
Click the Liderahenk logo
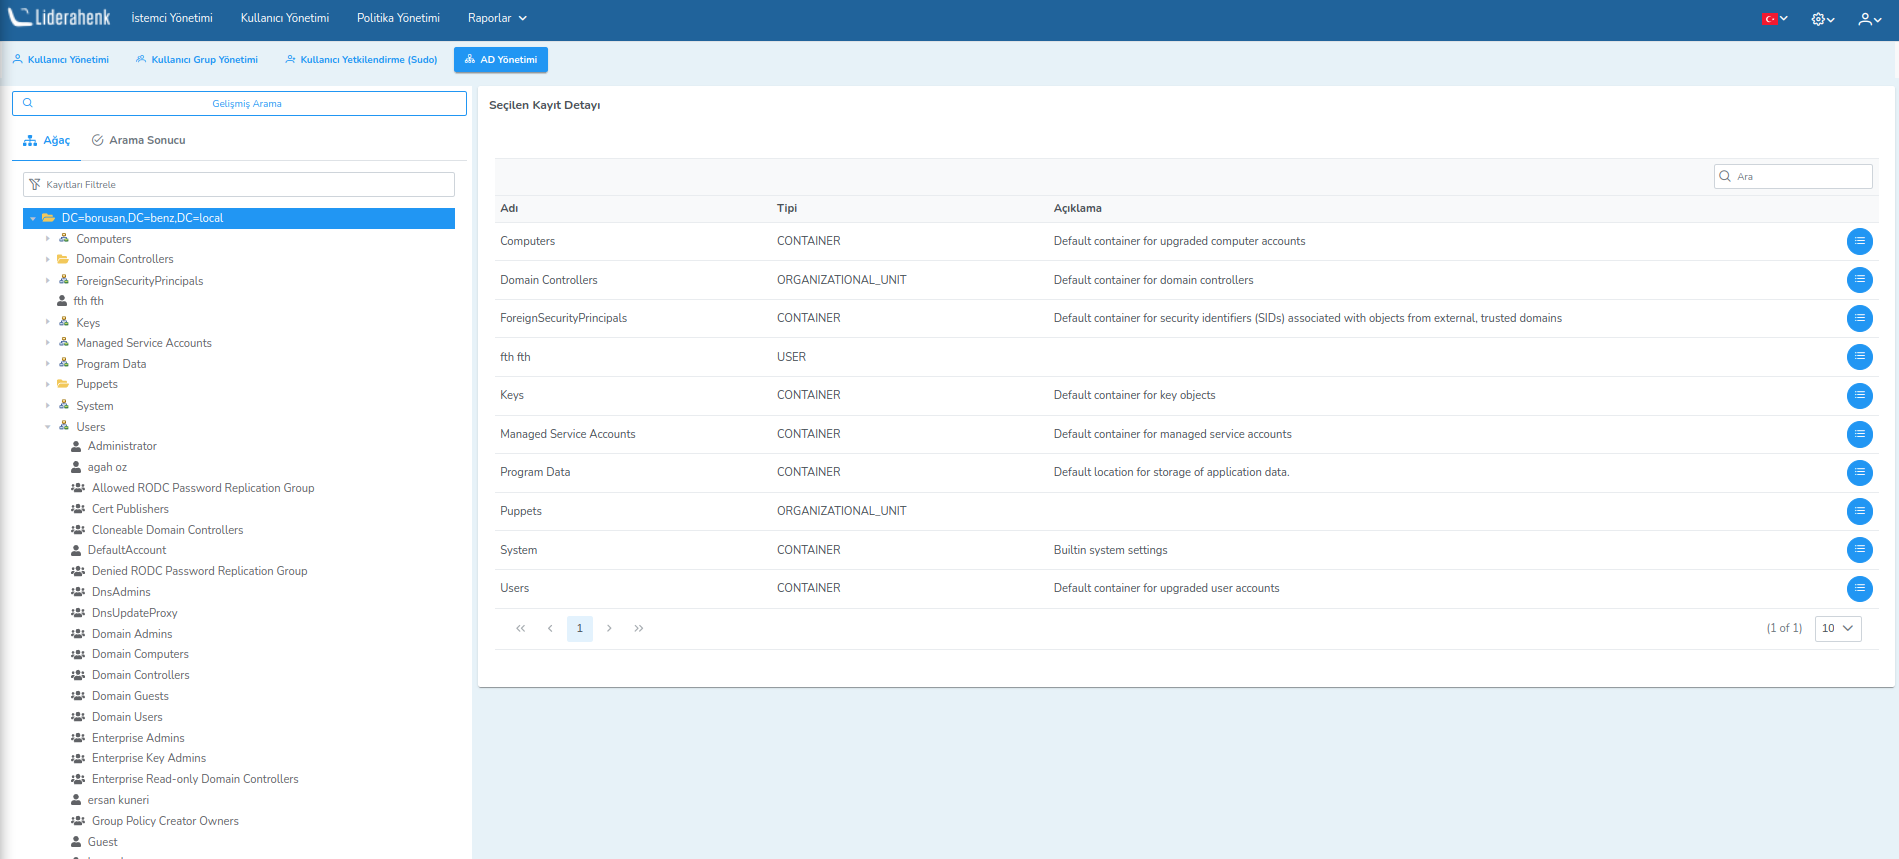coord(60,18)
